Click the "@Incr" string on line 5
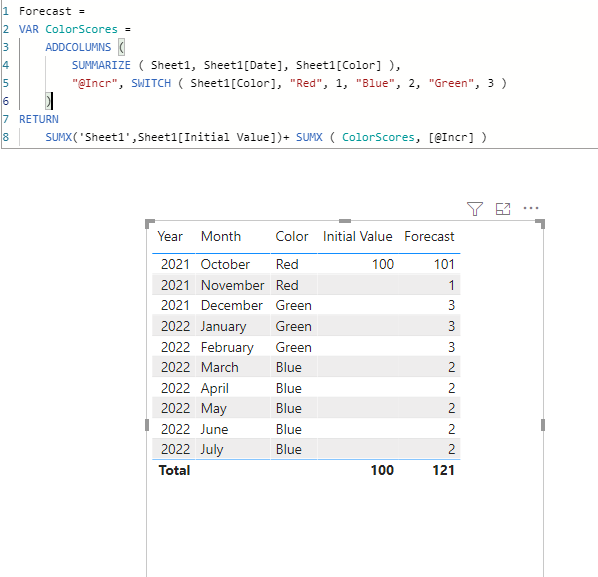This screenshot has width=598, height=577. (x=95, y=83)
